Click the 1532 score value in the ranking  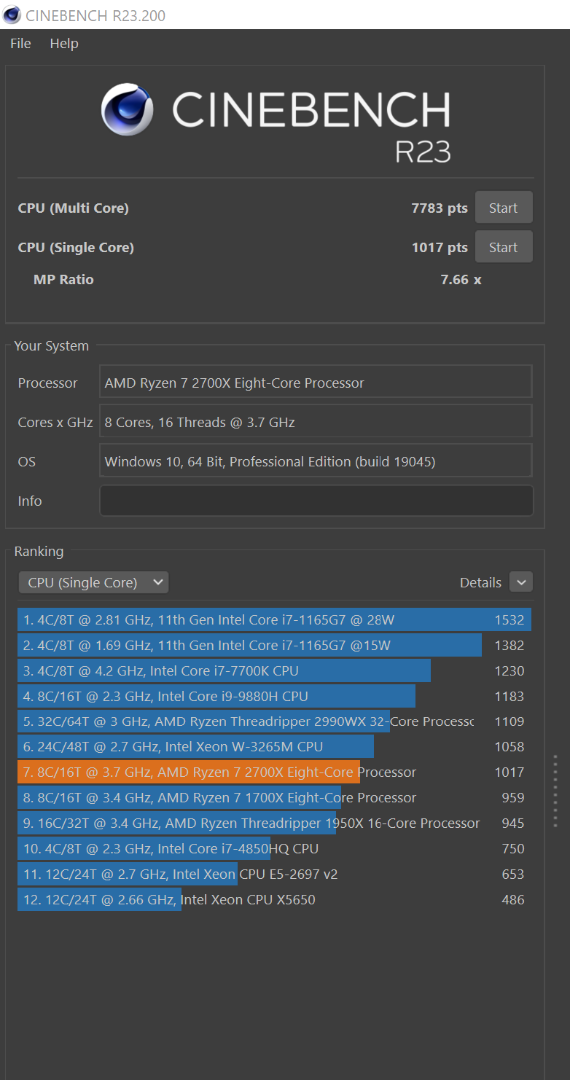509,620
